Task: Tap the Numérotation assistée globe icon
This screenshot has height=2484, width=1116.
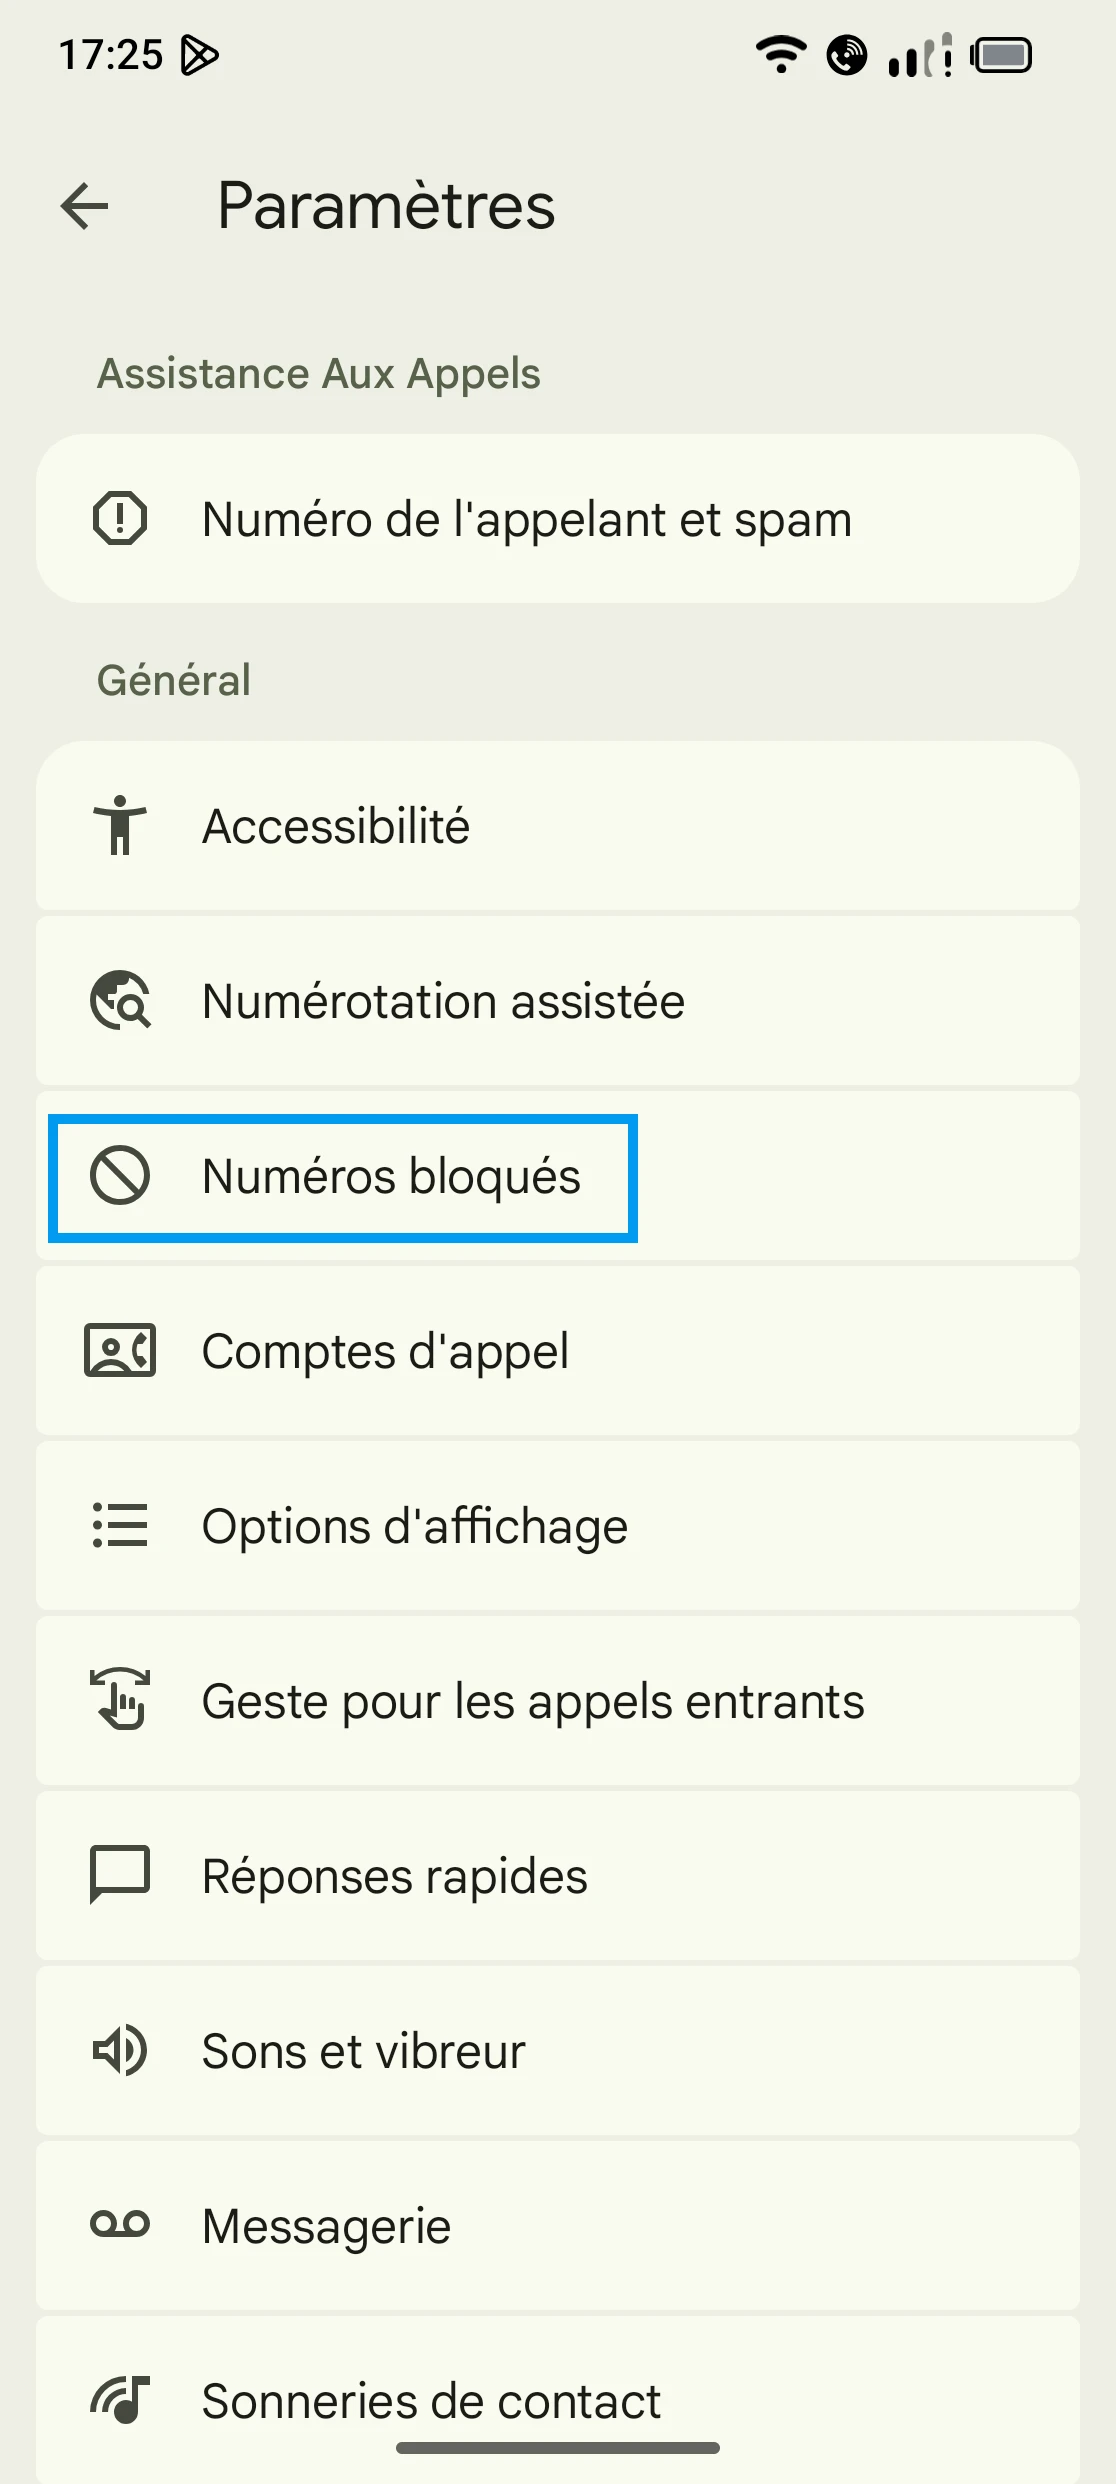Action: pos(120,1000)
